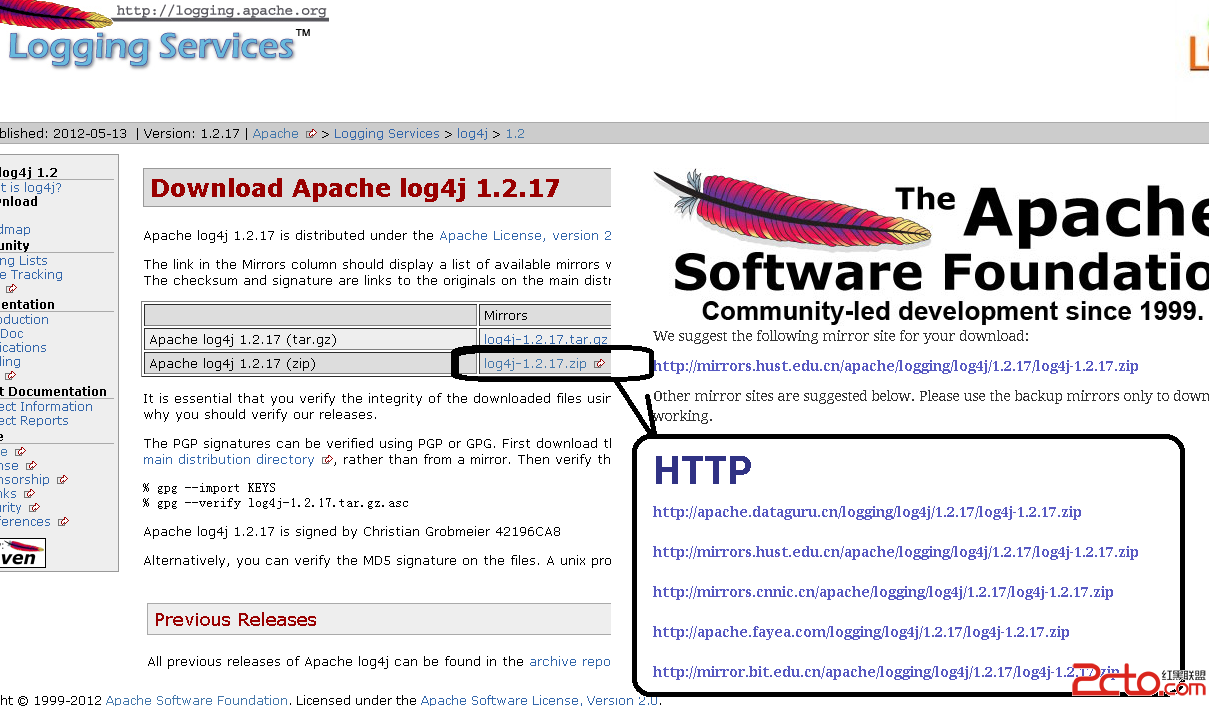This screenshot has height=706, width=1209.
Task: Open 'ect Information' sidebar link
Action: [46, 406]
